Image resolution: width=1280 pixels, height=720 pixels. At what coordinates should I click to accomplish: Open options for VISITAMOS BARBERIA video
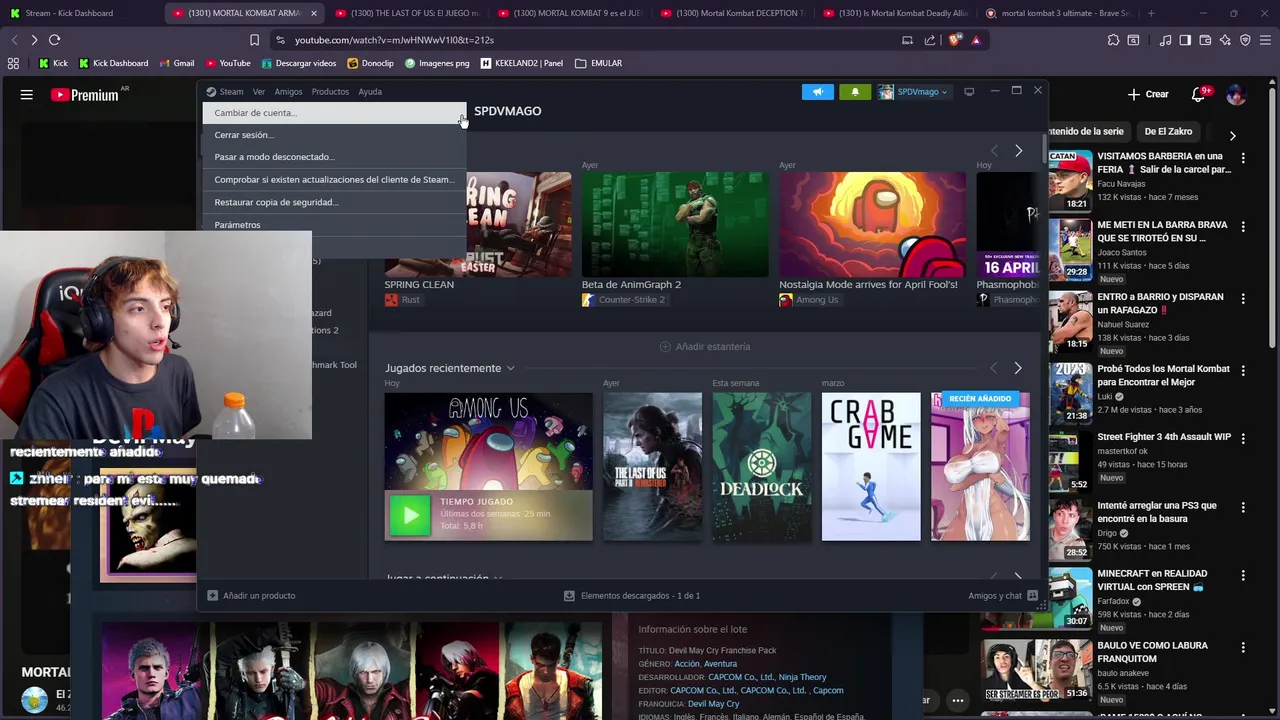[1243, 158]
